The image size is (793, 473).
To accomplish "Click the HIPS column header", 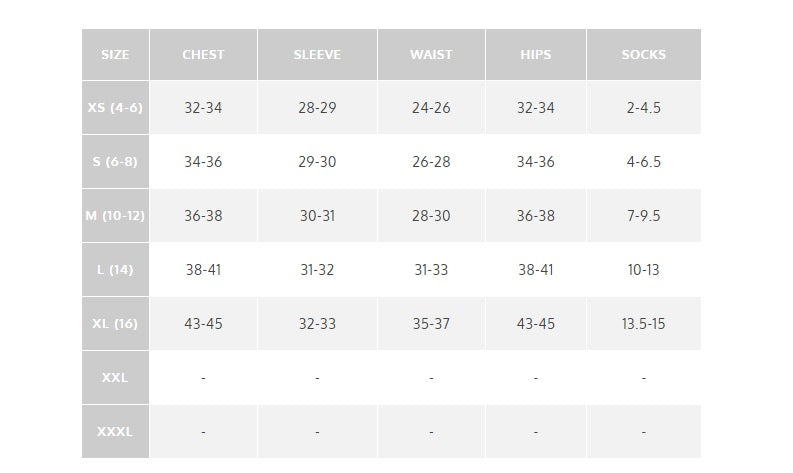I will (x=536, y=55).
